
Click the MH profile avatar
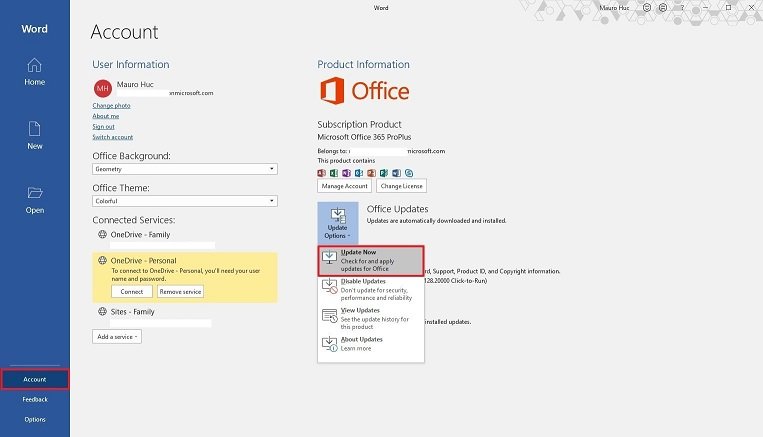(x=102, y=89)
